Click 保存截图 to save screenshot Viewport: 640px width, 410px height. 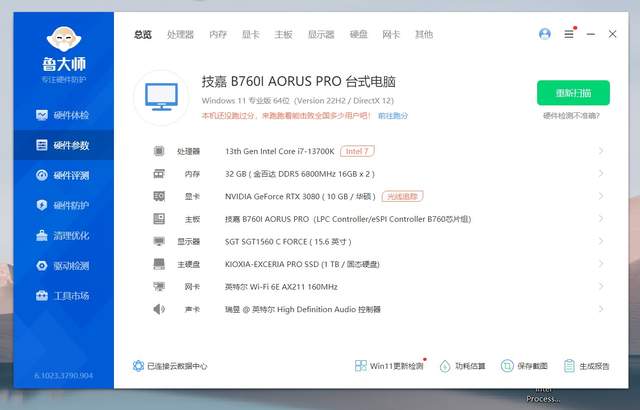524,366
